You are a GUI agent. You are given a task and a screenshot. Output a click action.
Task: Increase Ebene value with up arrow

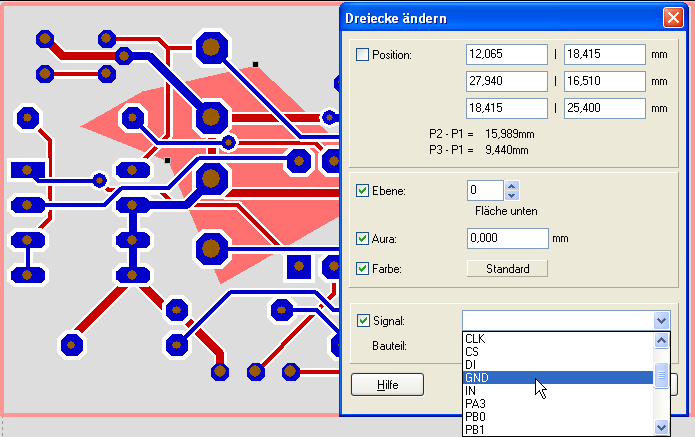click(x=512, y=185)
